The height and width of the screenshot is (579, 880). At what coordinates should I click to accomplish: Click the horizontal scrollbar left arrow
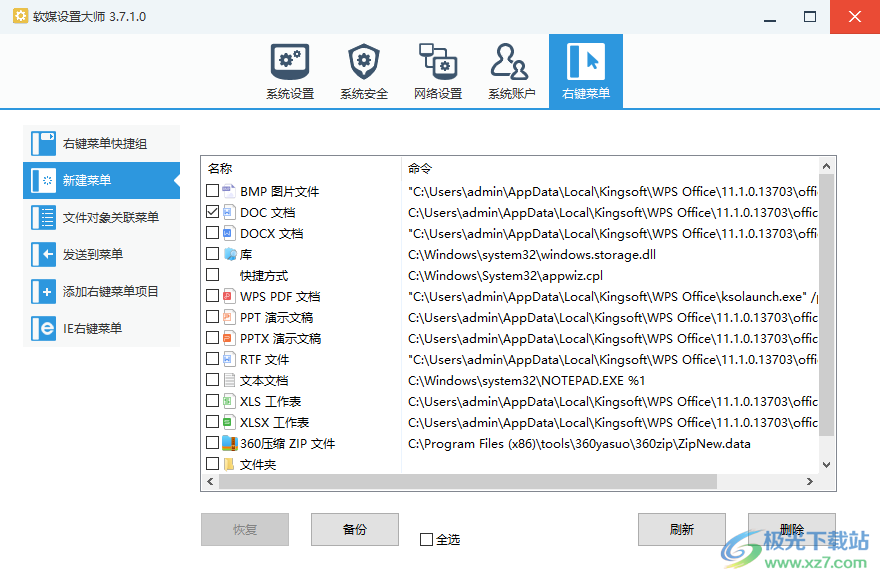[210, 481]
